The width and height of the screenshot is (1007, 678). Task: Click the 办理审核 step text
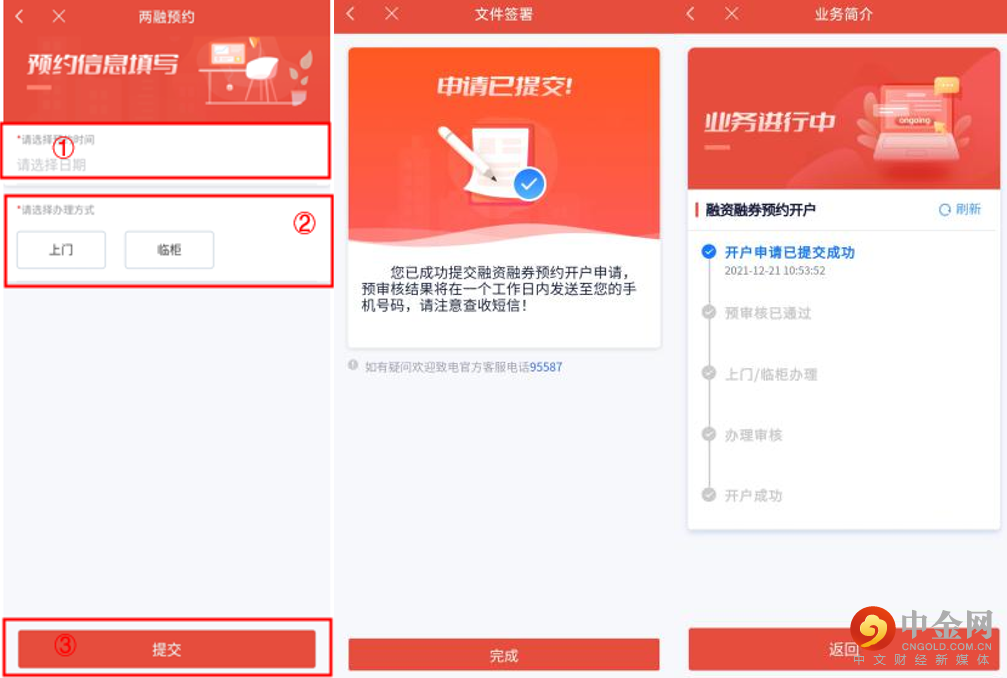(753, 435)
